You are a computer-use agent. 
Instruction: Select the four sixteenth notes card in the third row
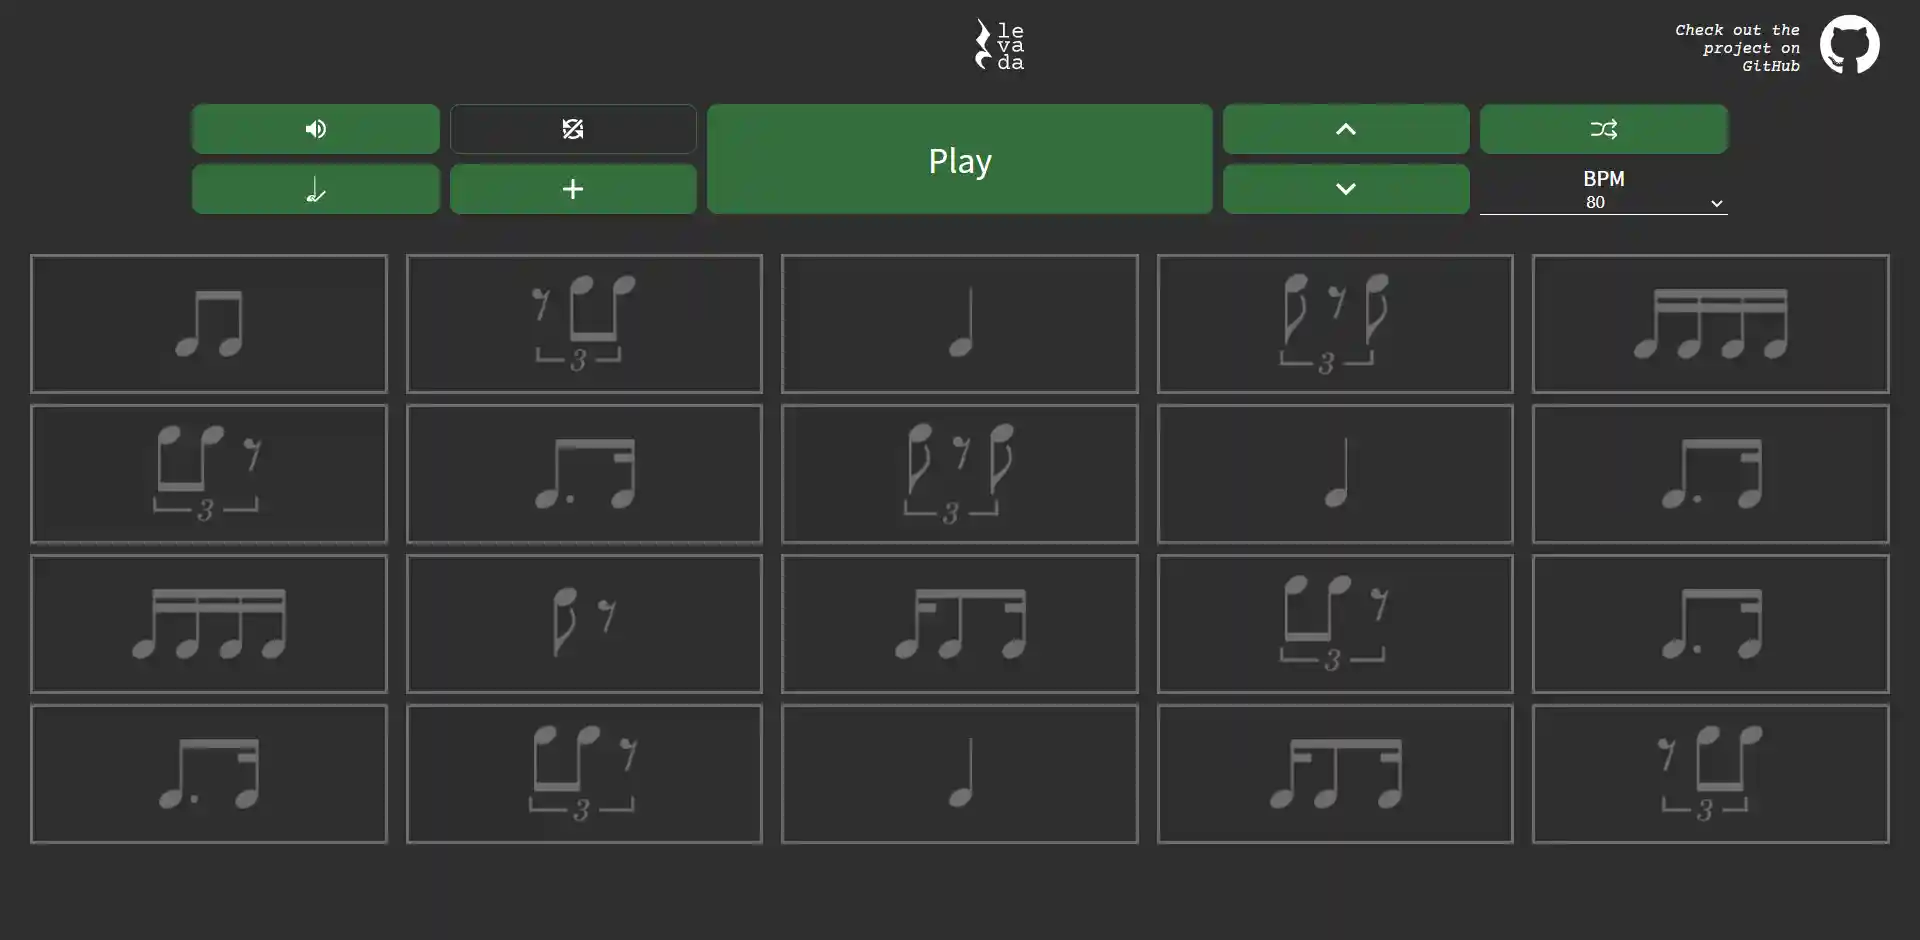[208, 624]
